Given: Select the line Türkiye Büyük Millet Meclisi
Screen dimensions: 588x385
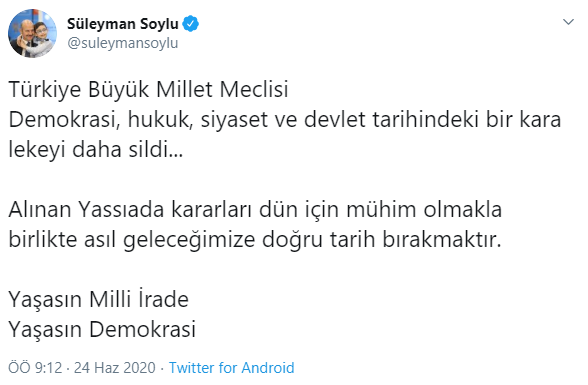Looking at the screenshot, I should click(148, 90).
